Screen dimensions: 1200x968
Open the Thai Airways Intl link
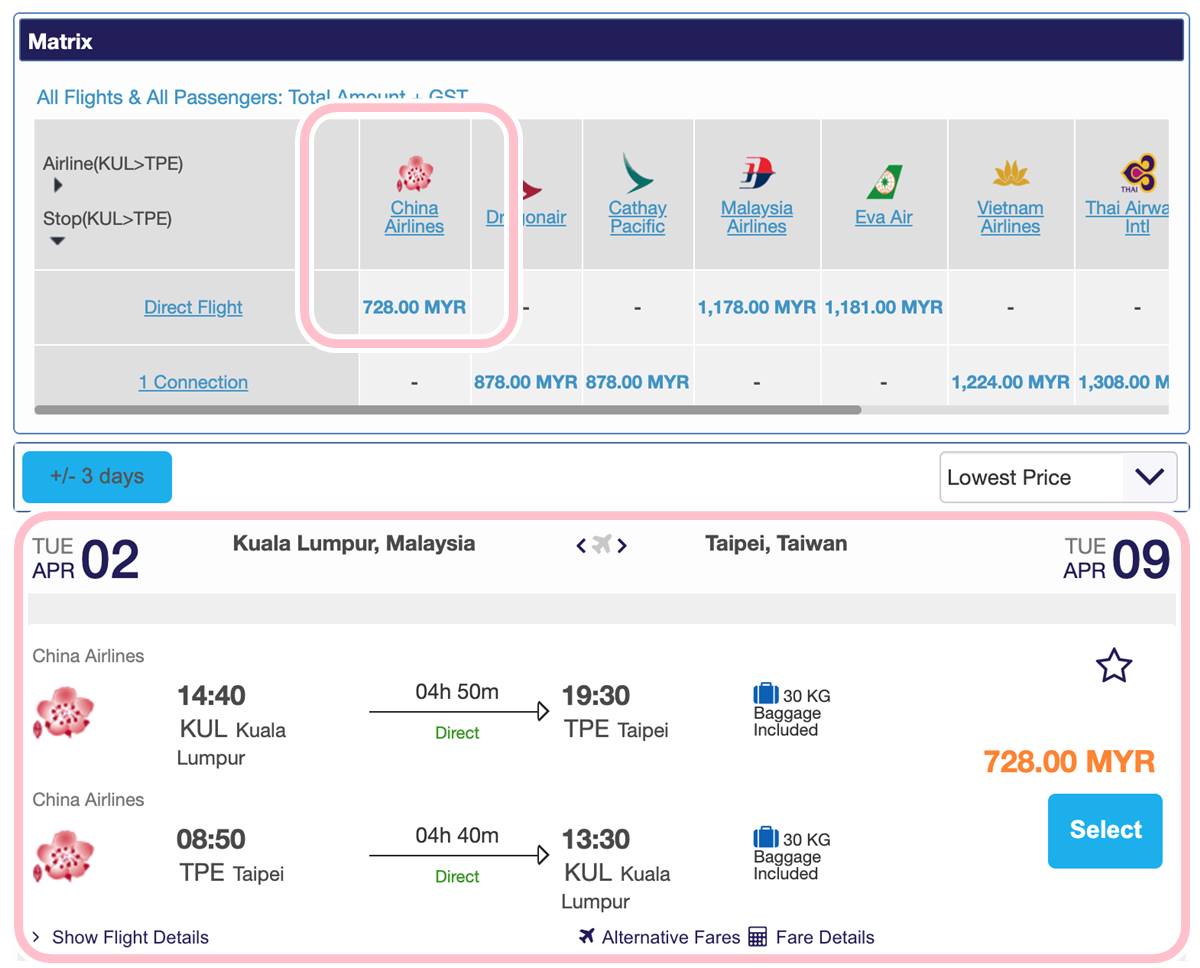(x=1127, y=217)
